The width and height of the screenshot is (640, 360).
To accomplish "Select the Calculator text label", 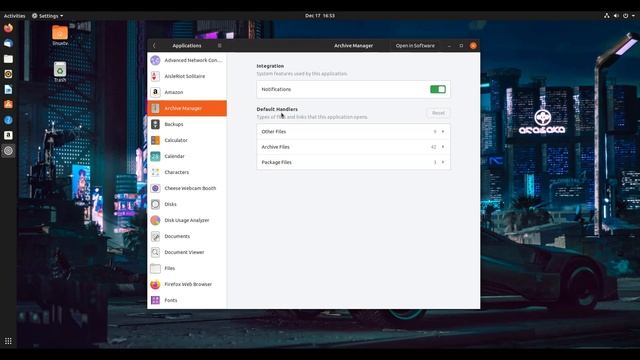I will [x=176, y=140].
